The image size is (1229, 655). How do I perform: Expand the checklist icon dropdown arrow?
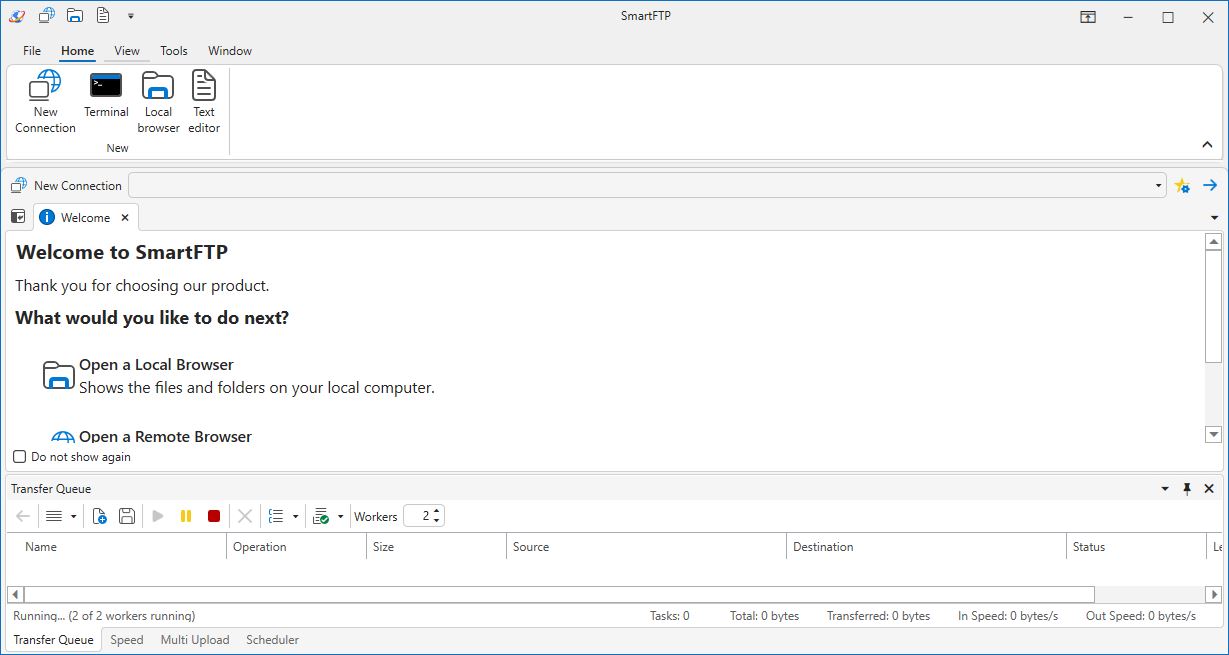click(340, 517)
